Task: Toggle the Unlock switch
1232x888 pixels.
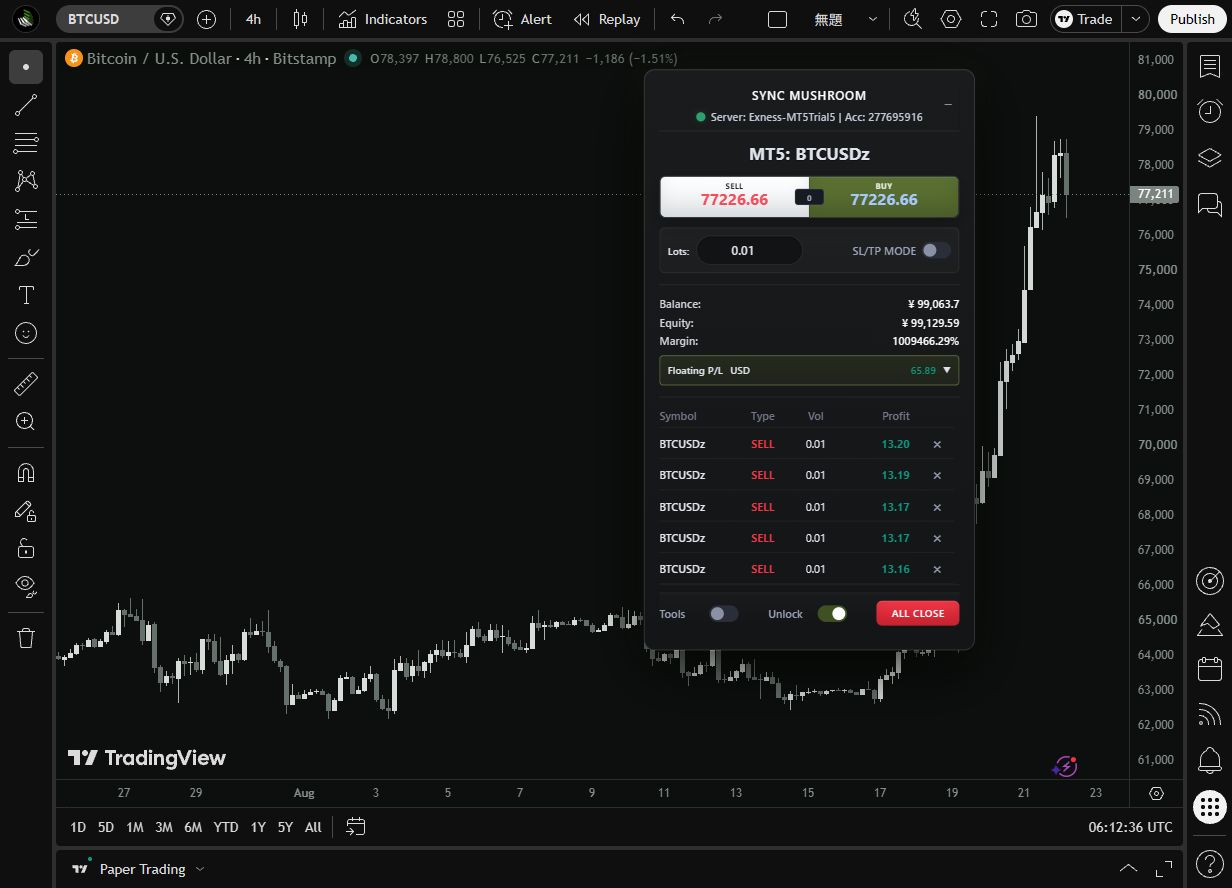Action: tap(832, 613)
